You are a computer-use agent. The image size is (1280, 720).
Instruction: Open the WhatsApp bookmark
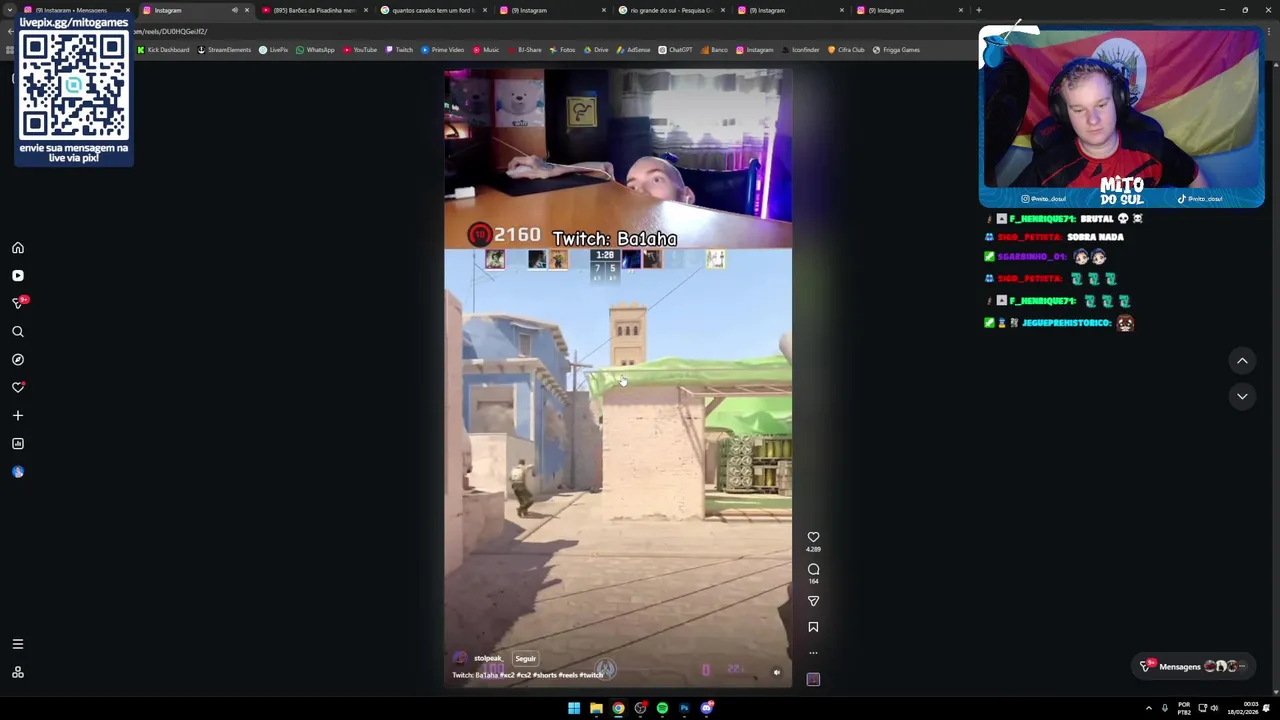pyautogui.click(x=315, y=50)
